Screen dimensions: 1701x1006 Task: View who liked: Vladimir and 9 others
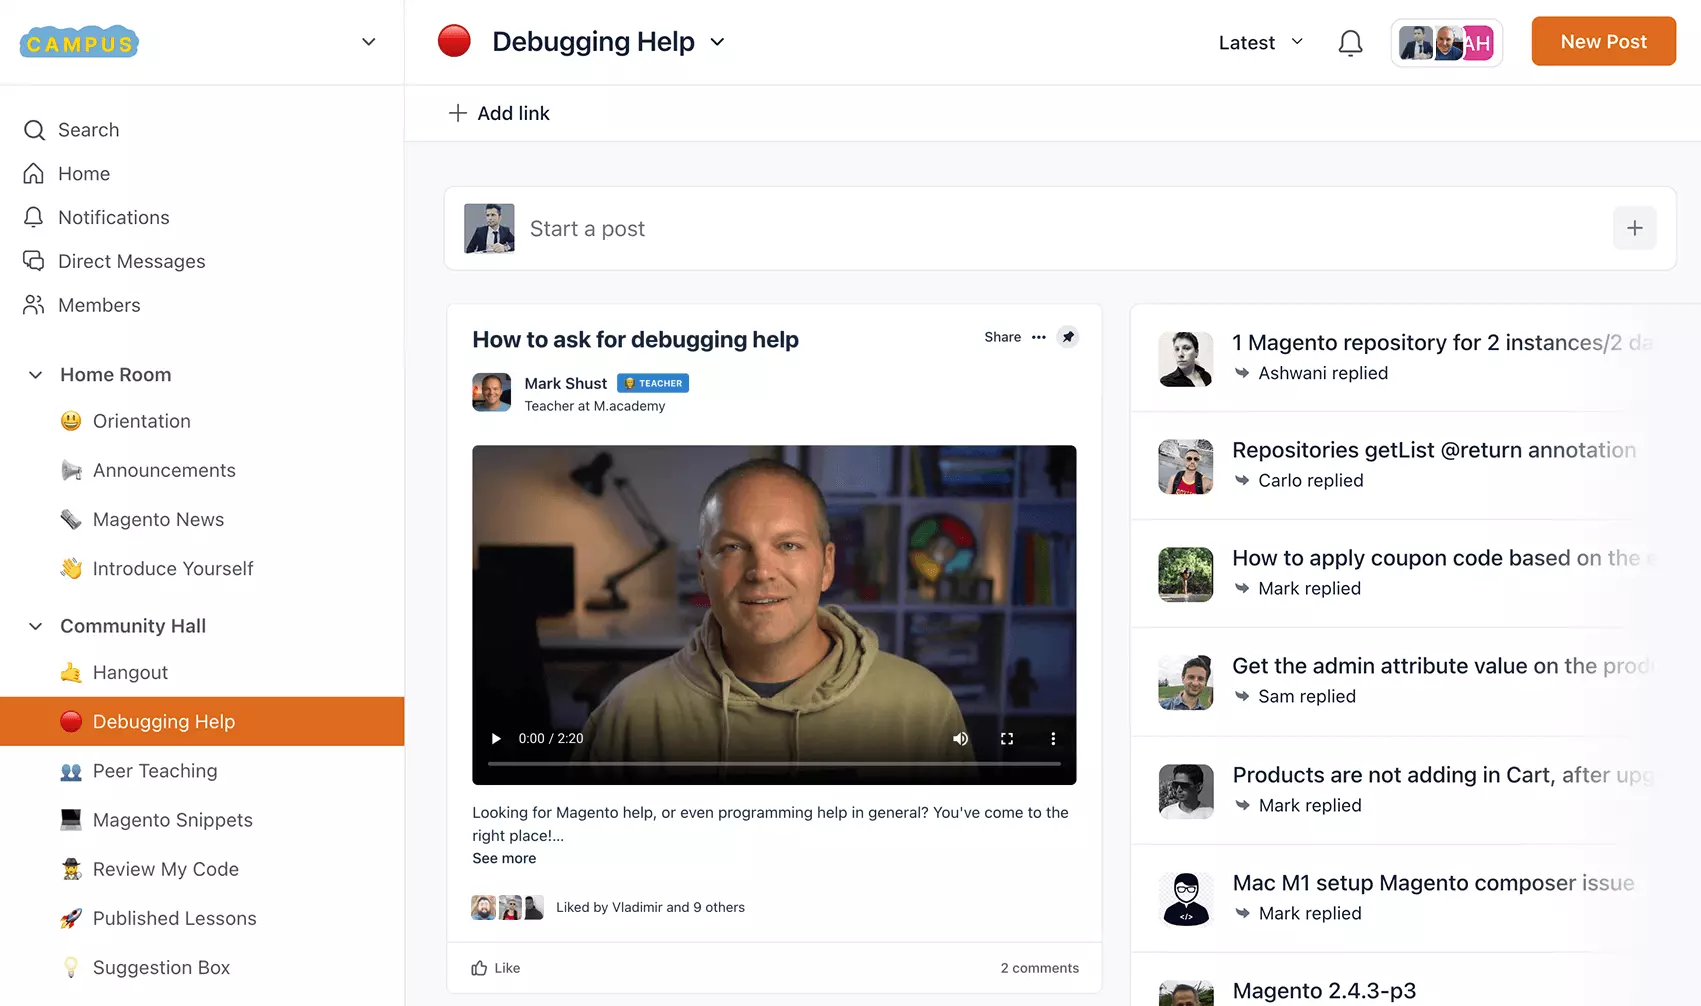click(x=650, y=907)
